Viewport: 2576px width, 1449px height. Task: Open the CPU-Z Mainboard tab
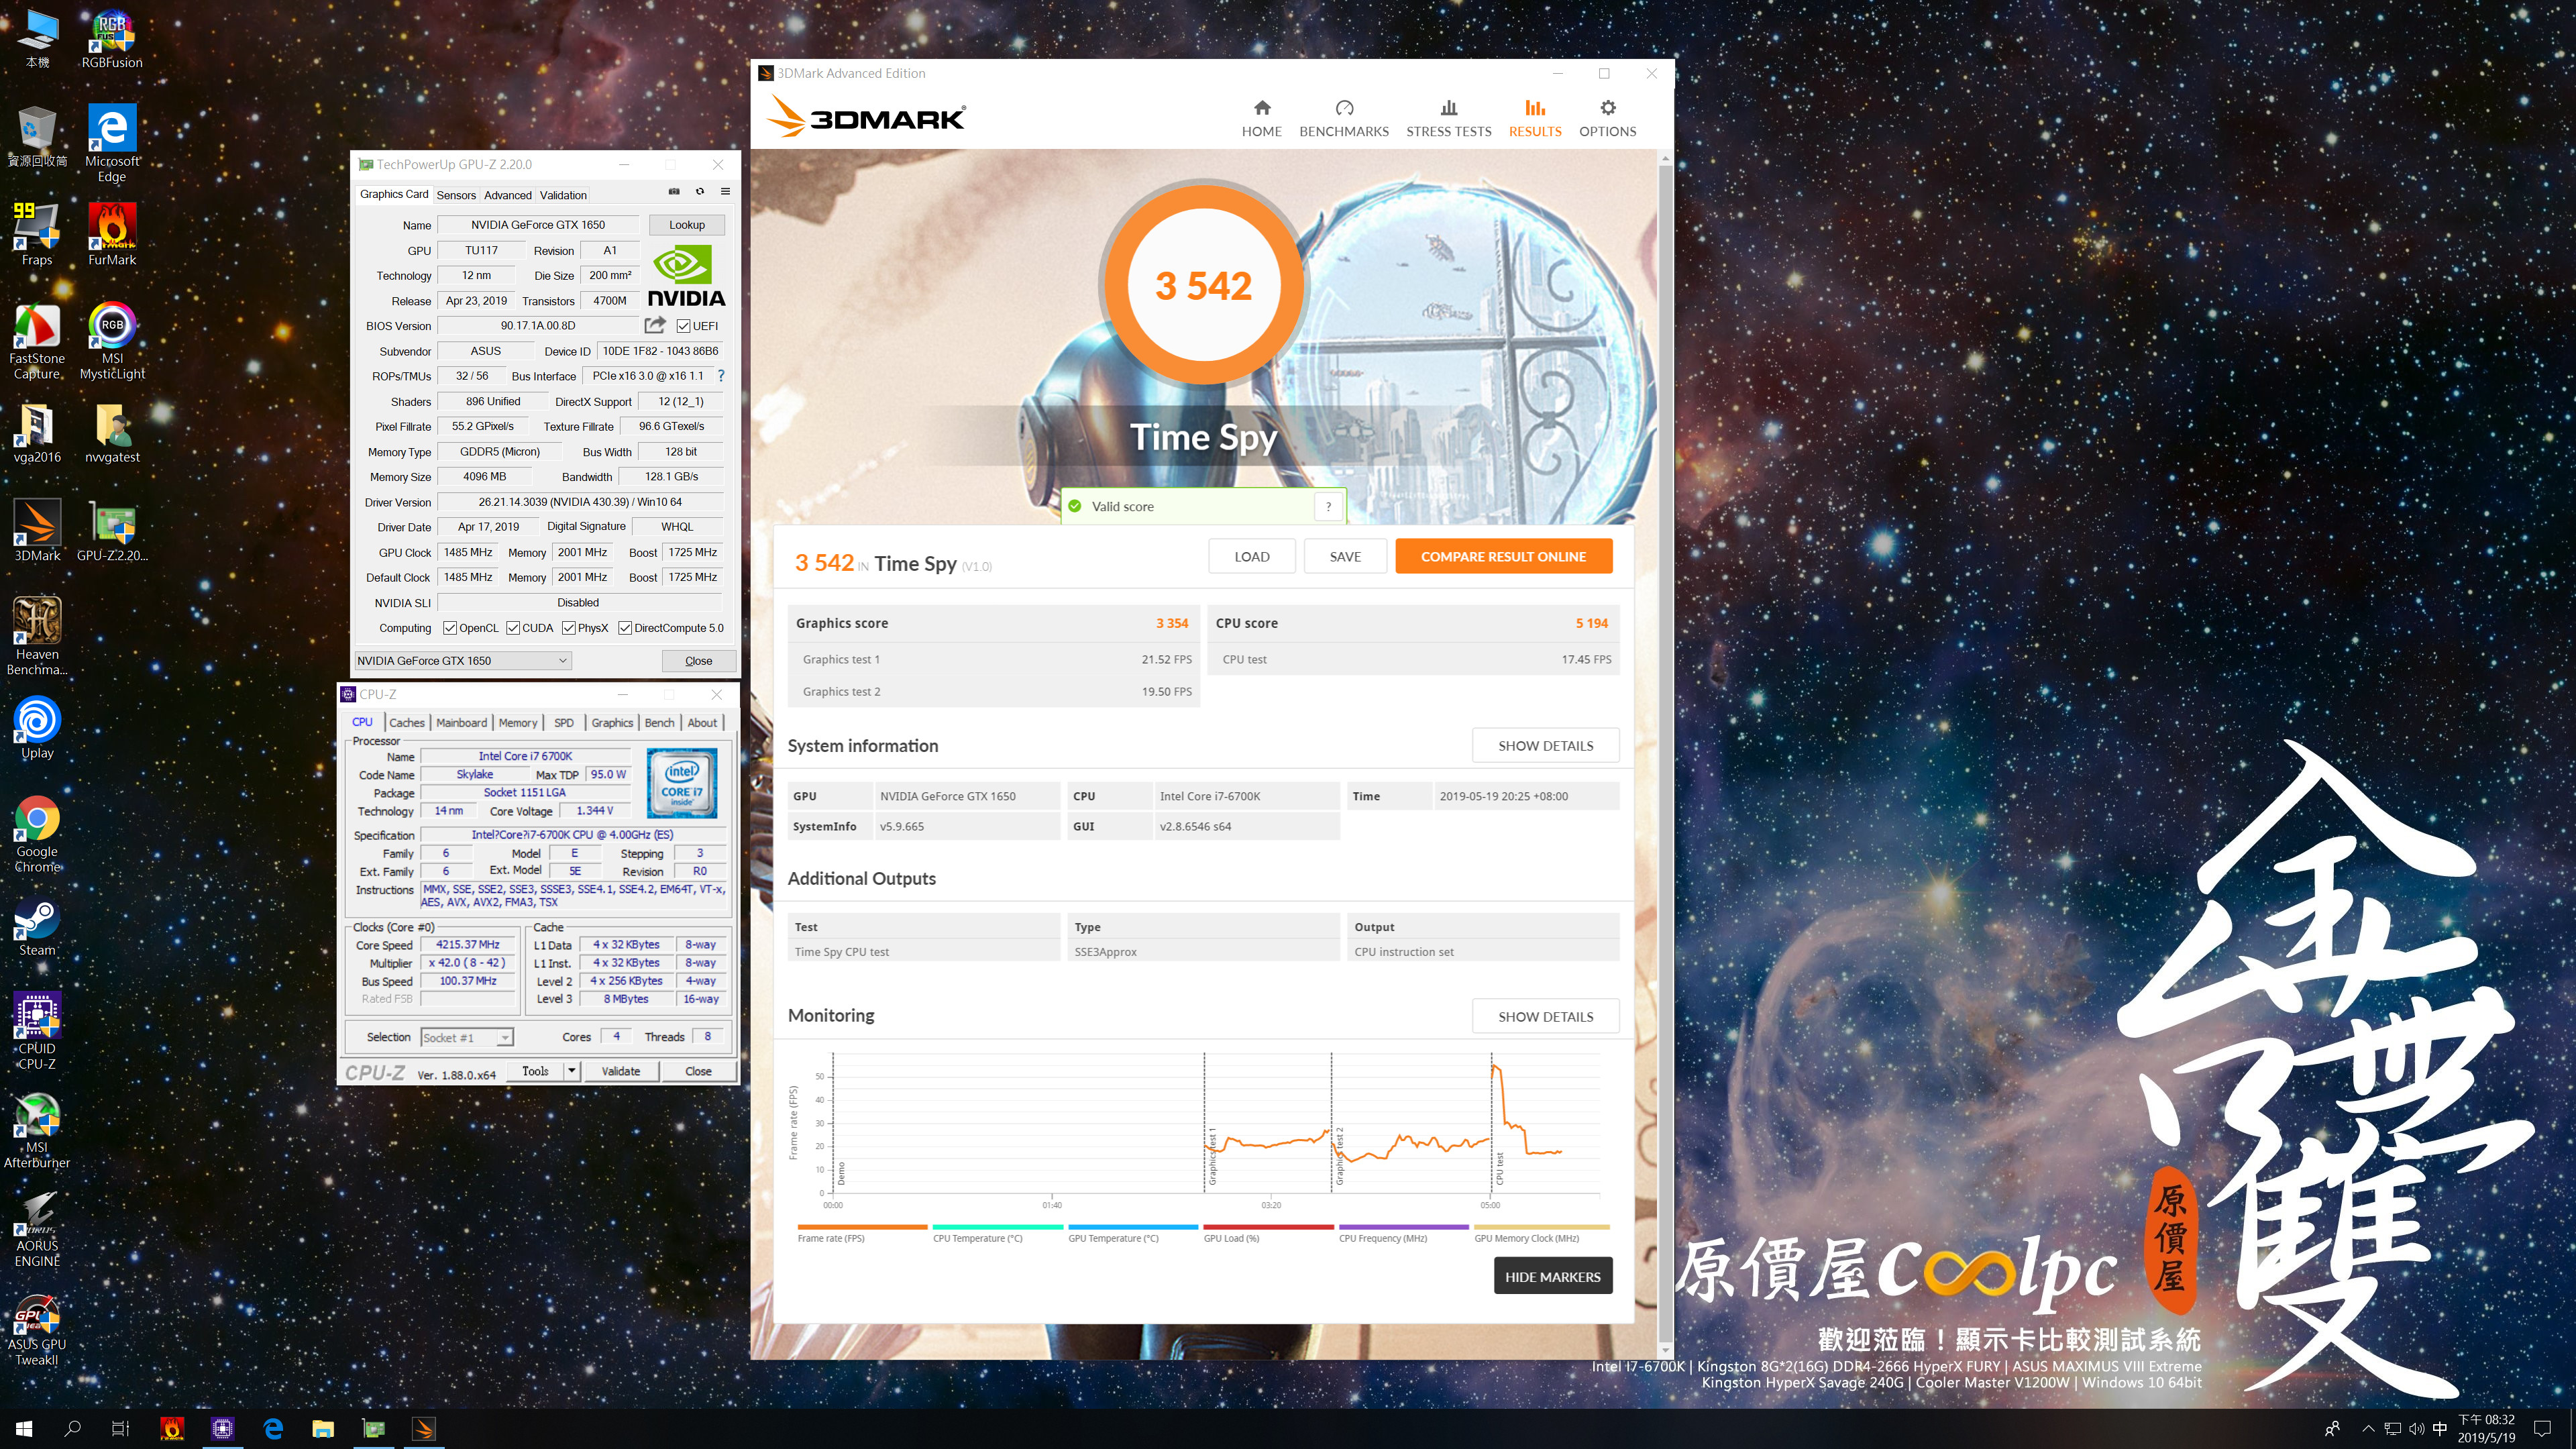[x=461, y=723]
